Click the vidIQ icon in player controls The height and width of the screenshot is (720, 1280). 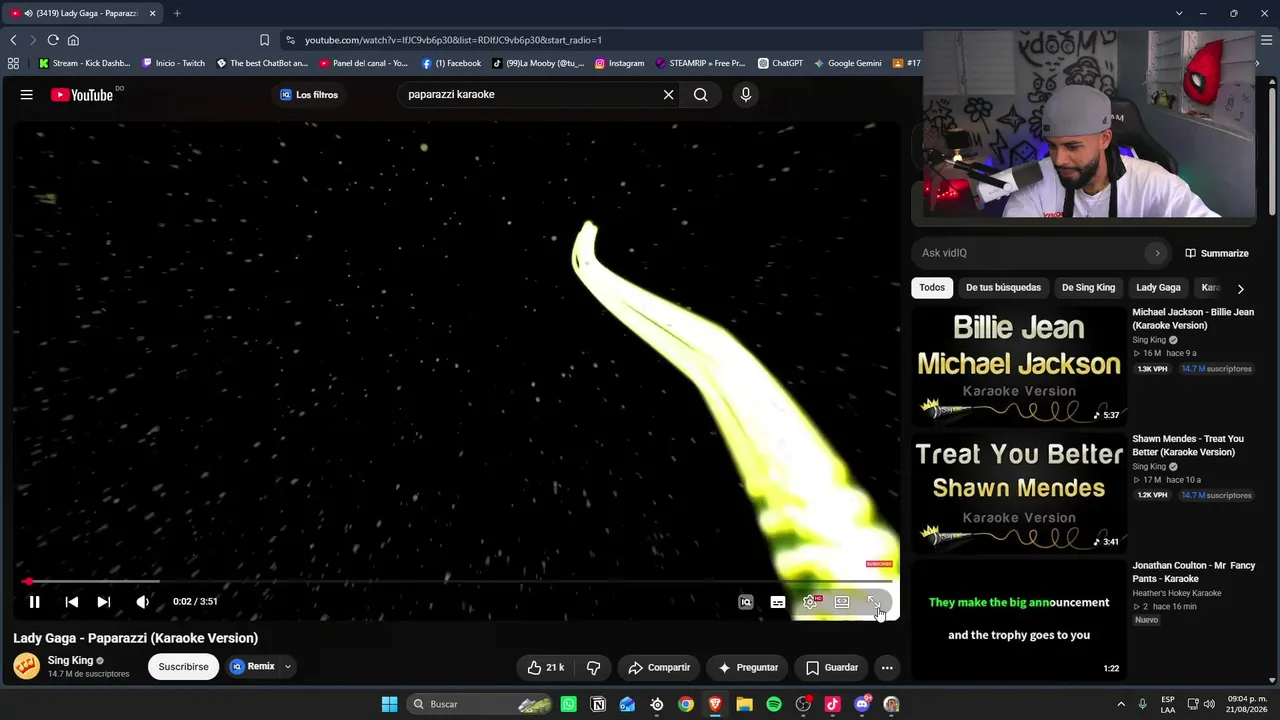pos(746,602)
